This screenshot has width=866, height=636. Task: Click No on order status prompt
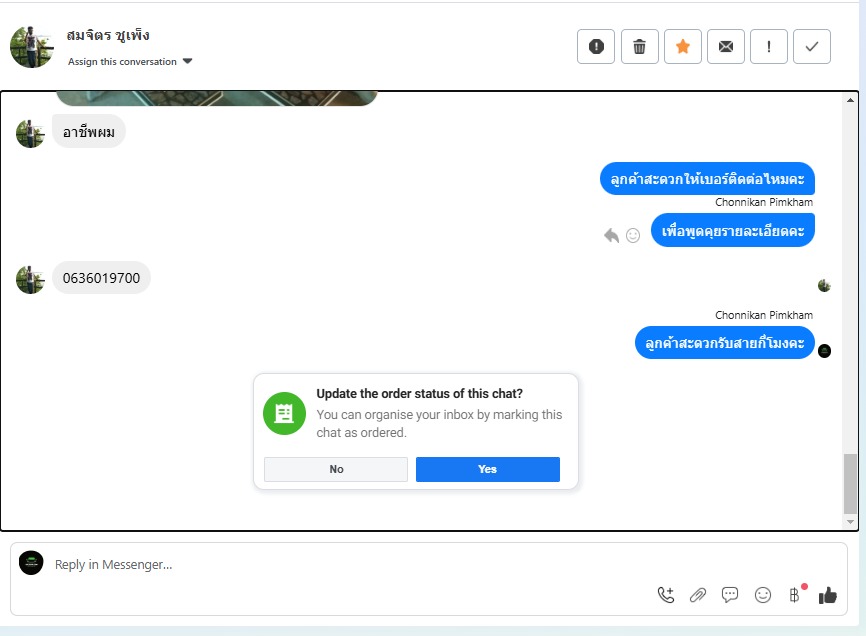tap(336, 469)
